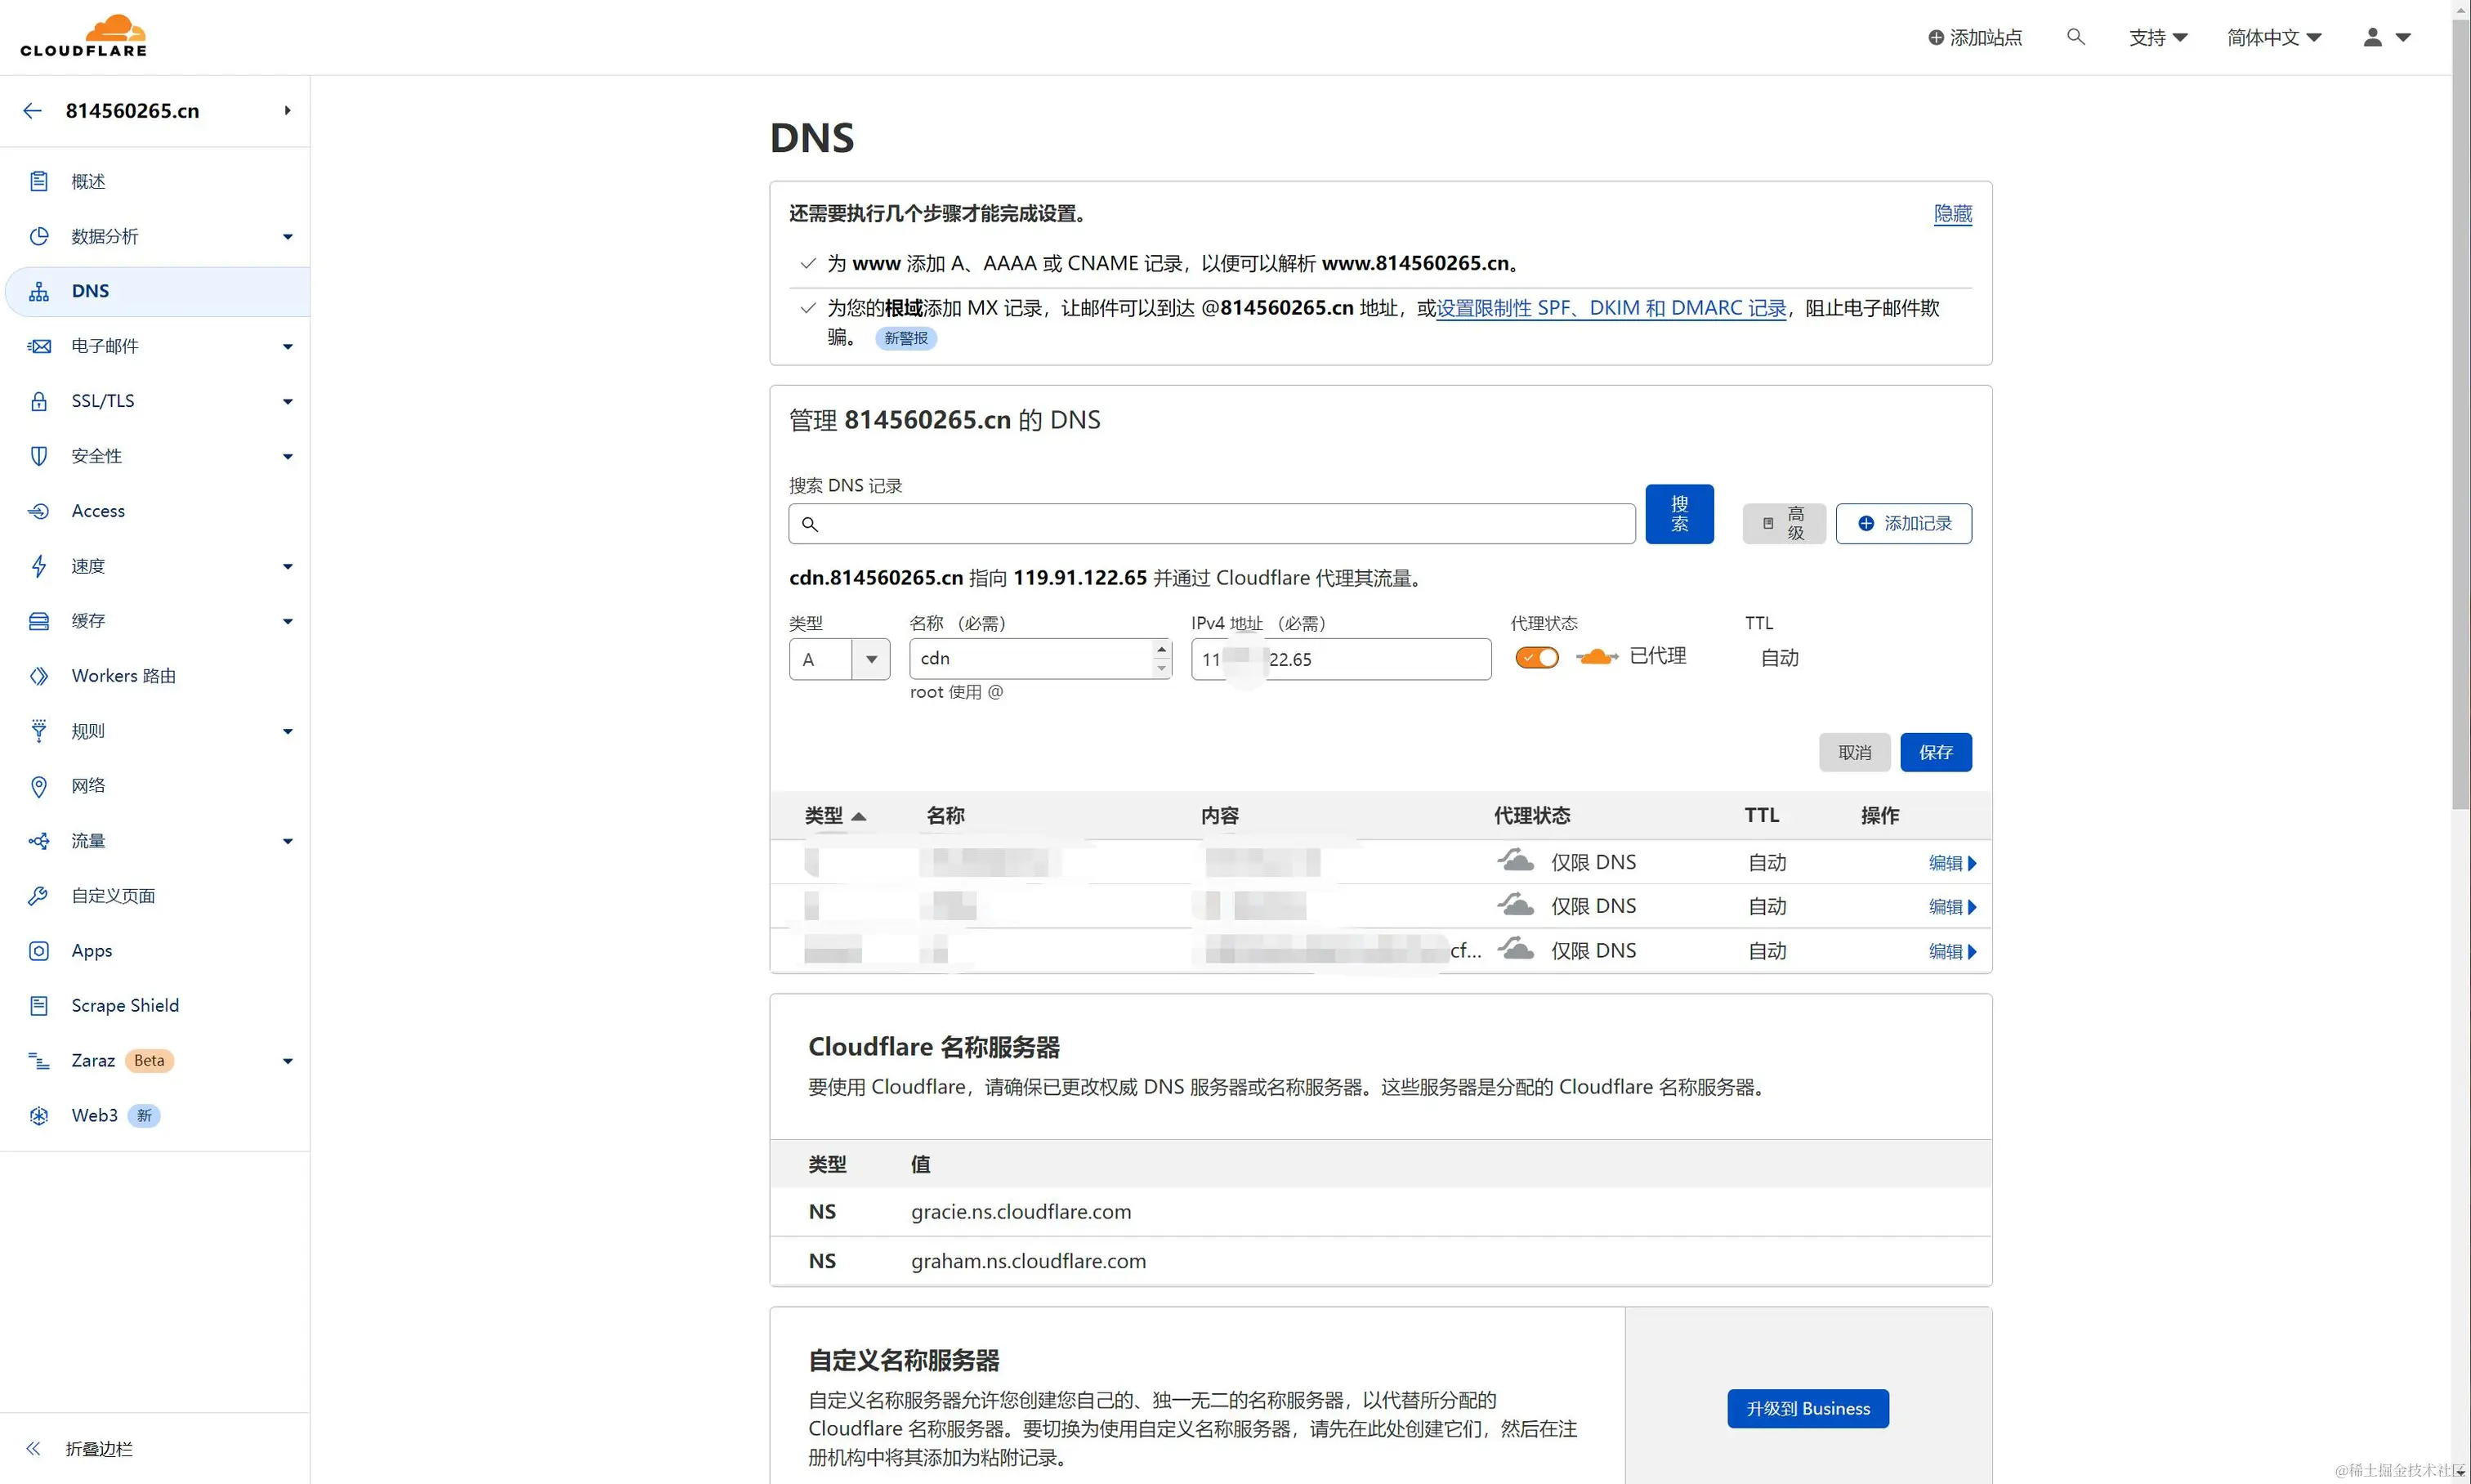Image resolution: width=2471 pixels, height=1484 pixels.
Task: Click the 保存 button
Action: point(1935,752)
